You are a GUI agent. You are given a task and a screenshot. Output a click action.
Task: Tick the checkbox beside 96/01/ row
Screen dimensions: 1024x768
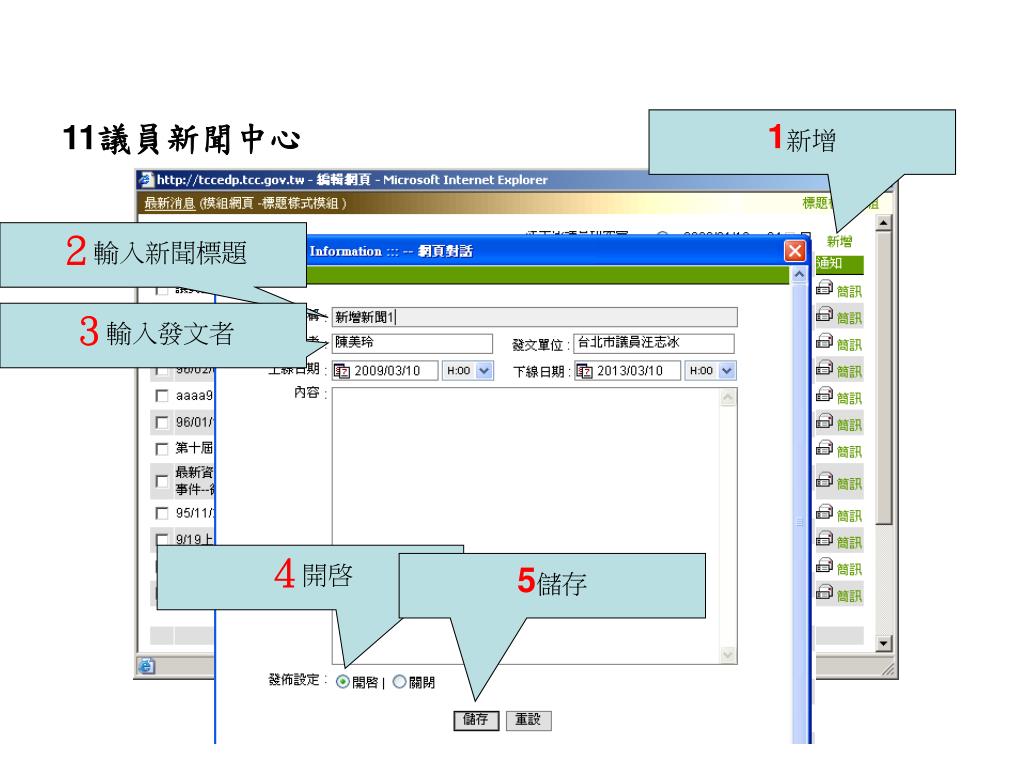coord(161,423)
